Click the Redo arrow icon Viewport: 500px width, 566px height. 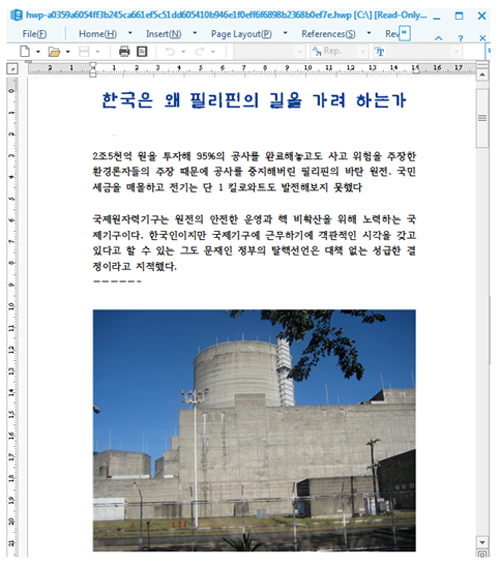click(199, 52)
